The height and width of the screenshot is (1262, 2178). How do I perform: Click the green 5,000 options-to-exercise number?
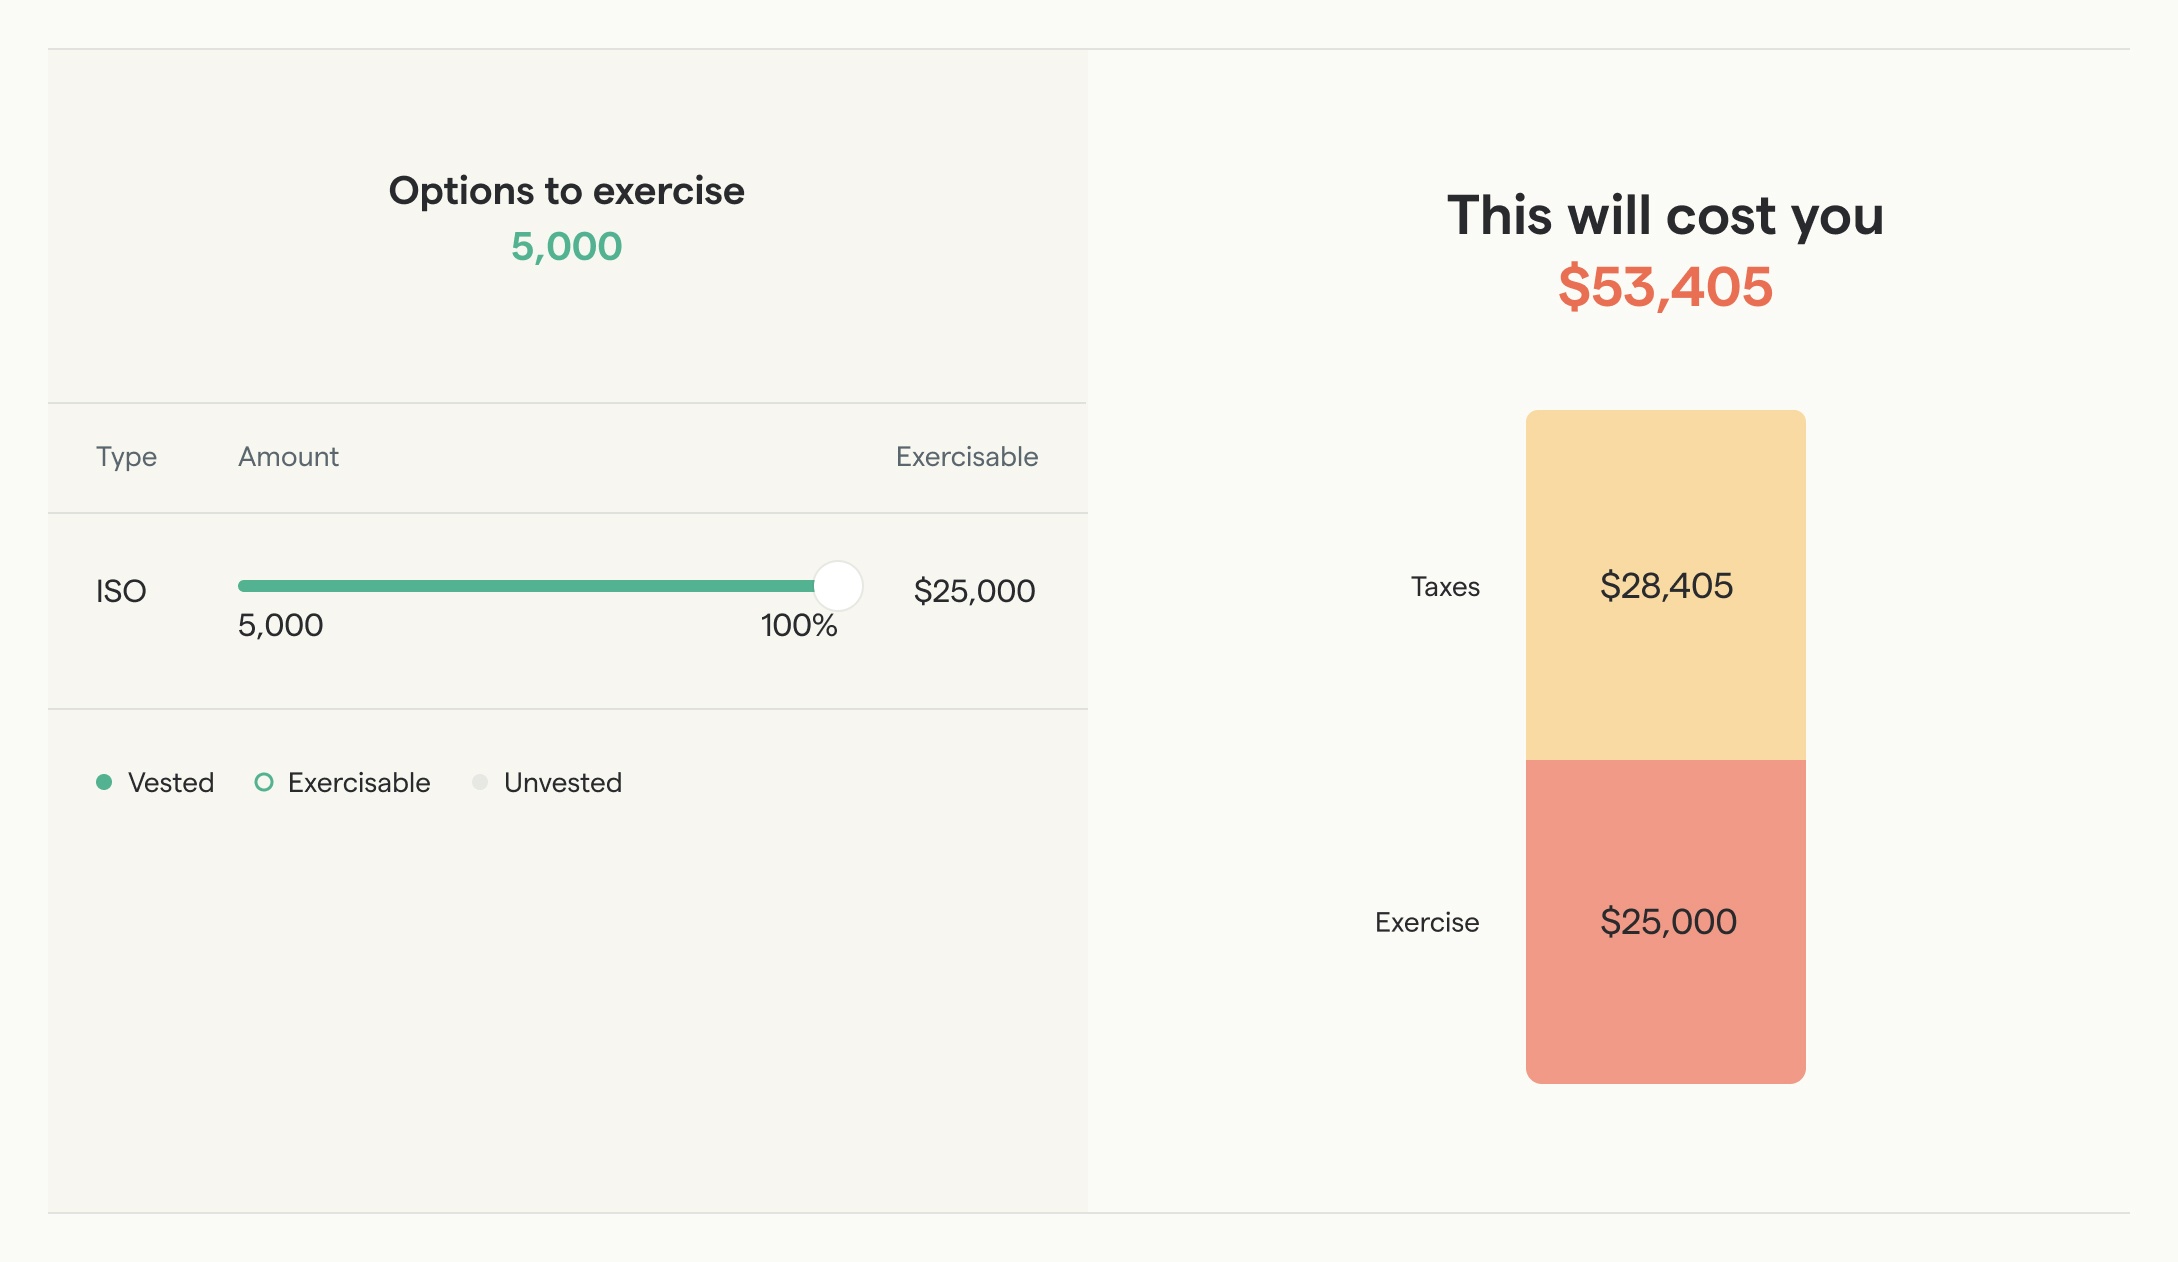pyautogui.click(x=566, y=246)
